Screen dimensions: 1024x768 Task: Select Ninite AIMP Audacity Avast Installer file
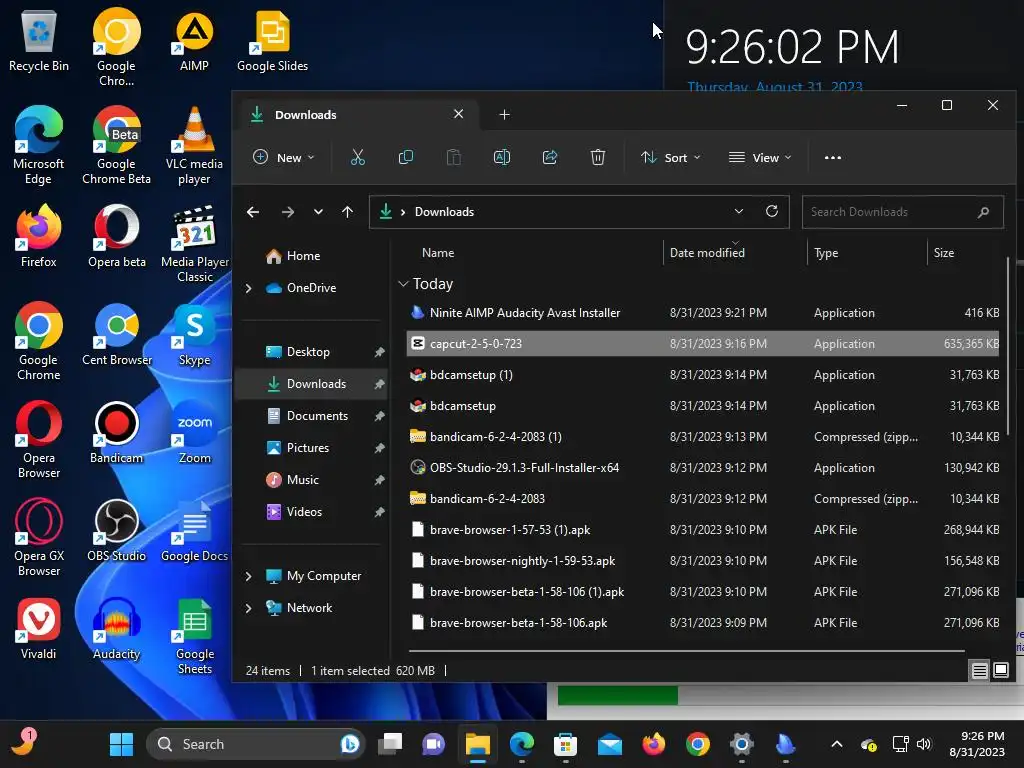[703, 313]
